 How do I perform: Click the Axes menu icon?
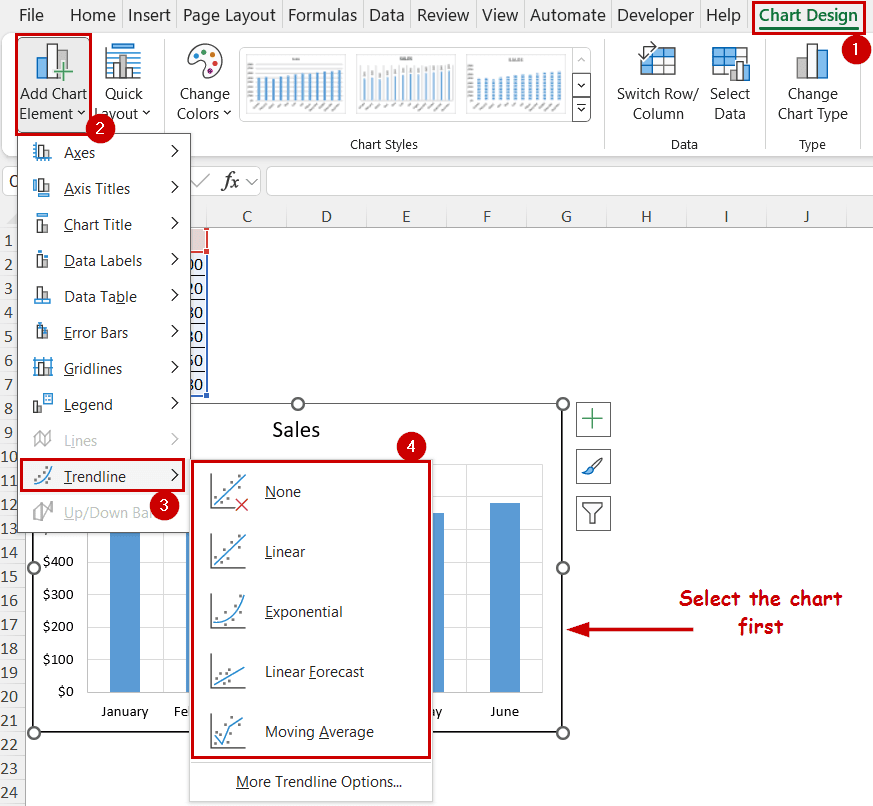(42, 151)
